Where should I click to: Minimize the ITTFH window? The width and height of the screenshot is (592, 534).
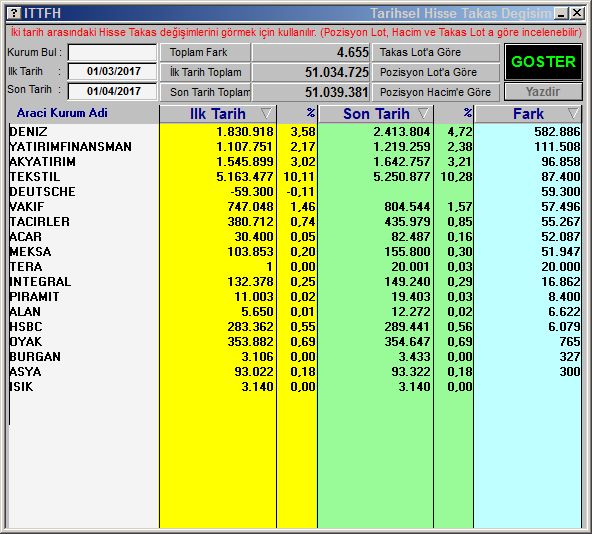pos(561,14)
